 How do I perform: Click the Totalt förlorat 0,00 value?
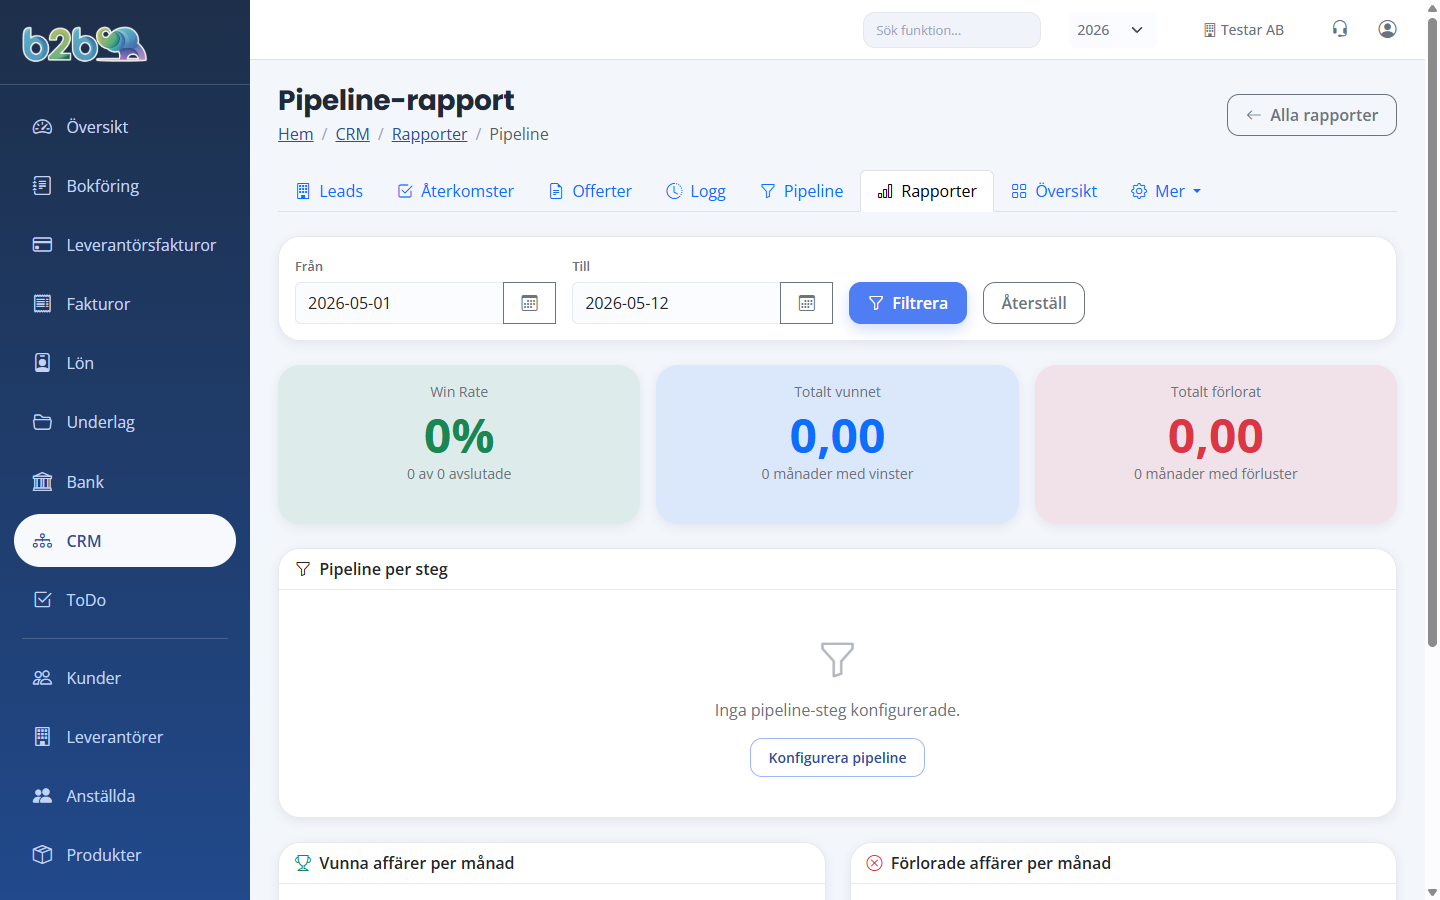pos(1215,436)
